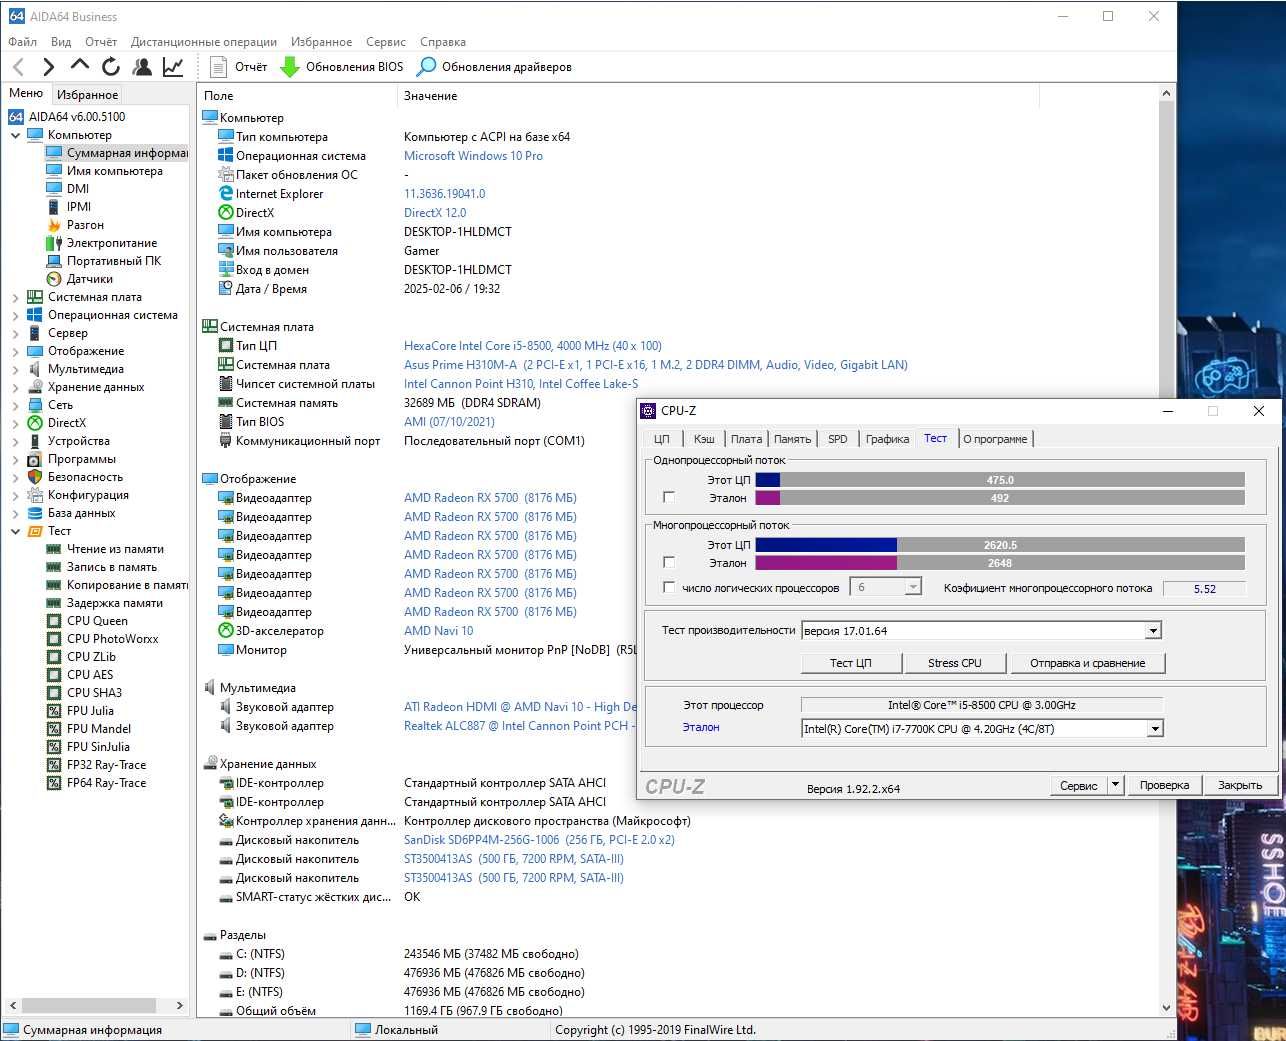
Task: Click Отправка и сравнение button
Action: pos(1087,663)
